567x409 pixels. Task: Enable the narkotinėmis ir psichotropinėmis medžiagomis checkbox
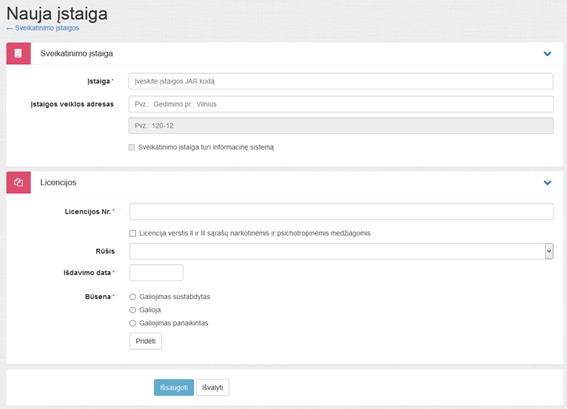tap(133, 233)
